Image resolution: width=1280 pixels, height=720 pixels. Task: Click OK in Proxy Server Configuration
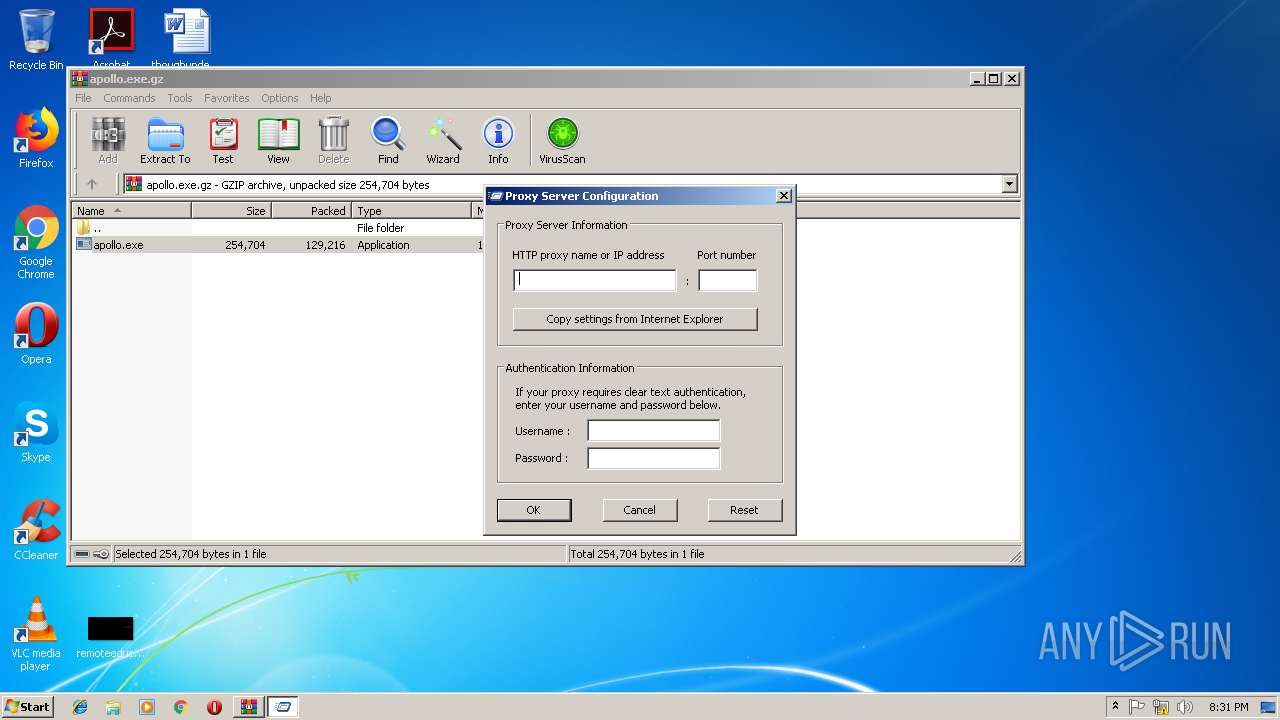point(534,510)
